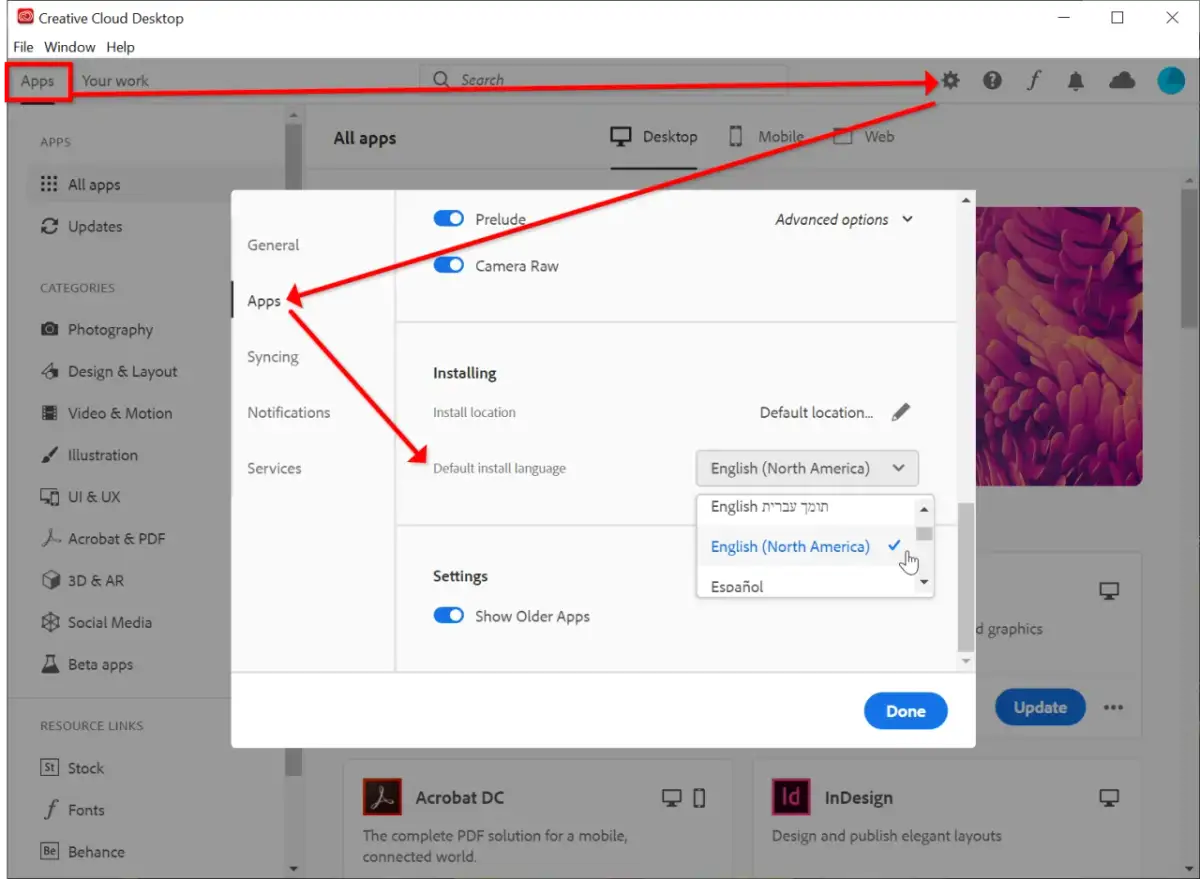Screen dimensions: 1200x879
Task: Disable the Prelude auto-update toggle
Action: [x=449, y=219]
